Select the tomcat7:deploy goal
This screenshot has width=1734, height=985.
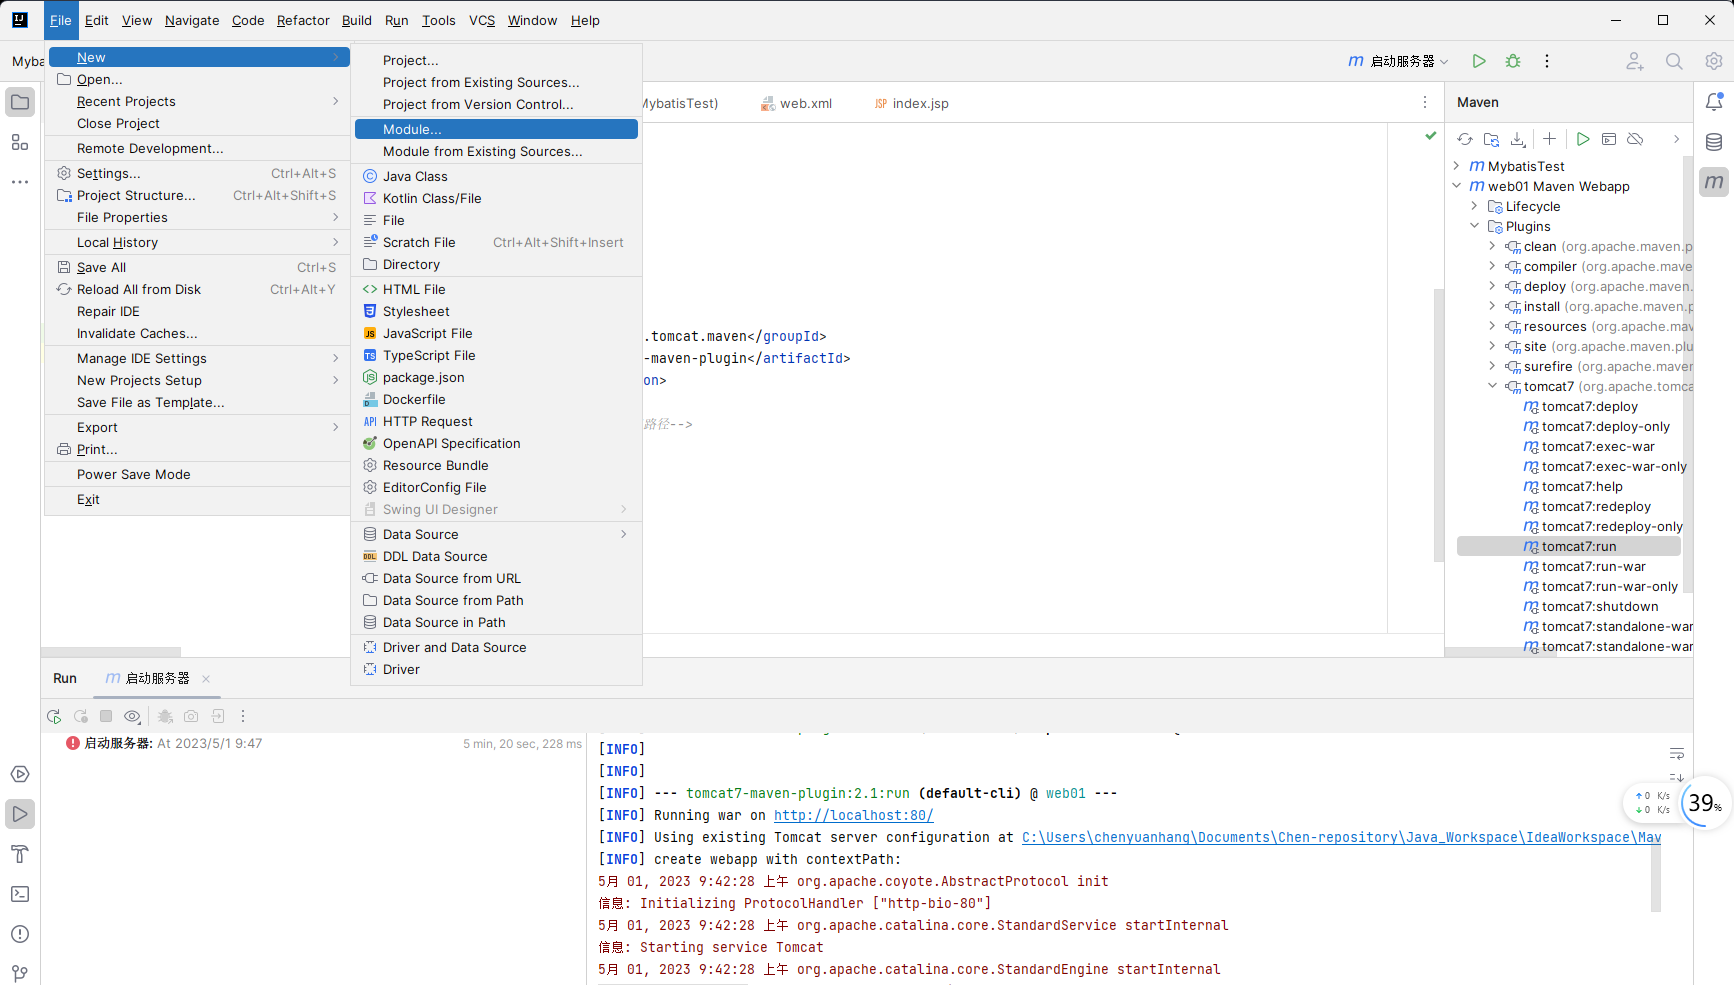click(1590, 406)
